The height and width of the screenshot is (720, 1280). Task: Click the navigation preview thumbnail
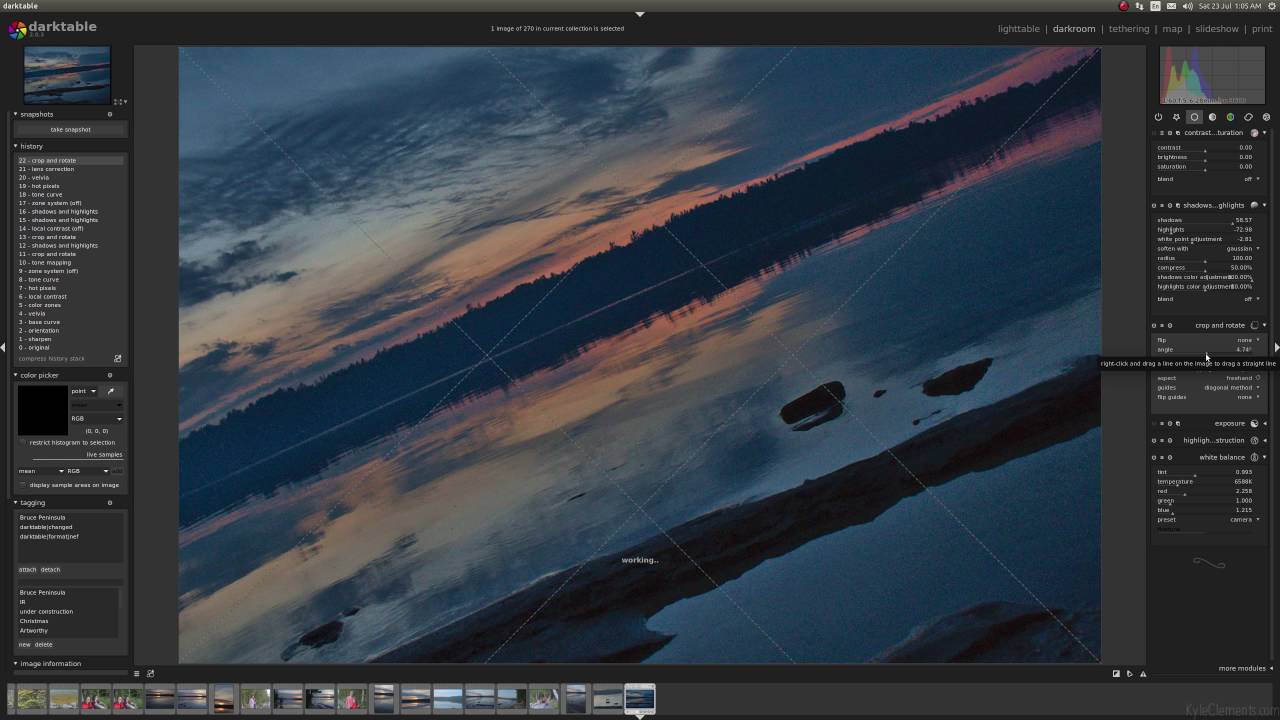click(67, 74)
